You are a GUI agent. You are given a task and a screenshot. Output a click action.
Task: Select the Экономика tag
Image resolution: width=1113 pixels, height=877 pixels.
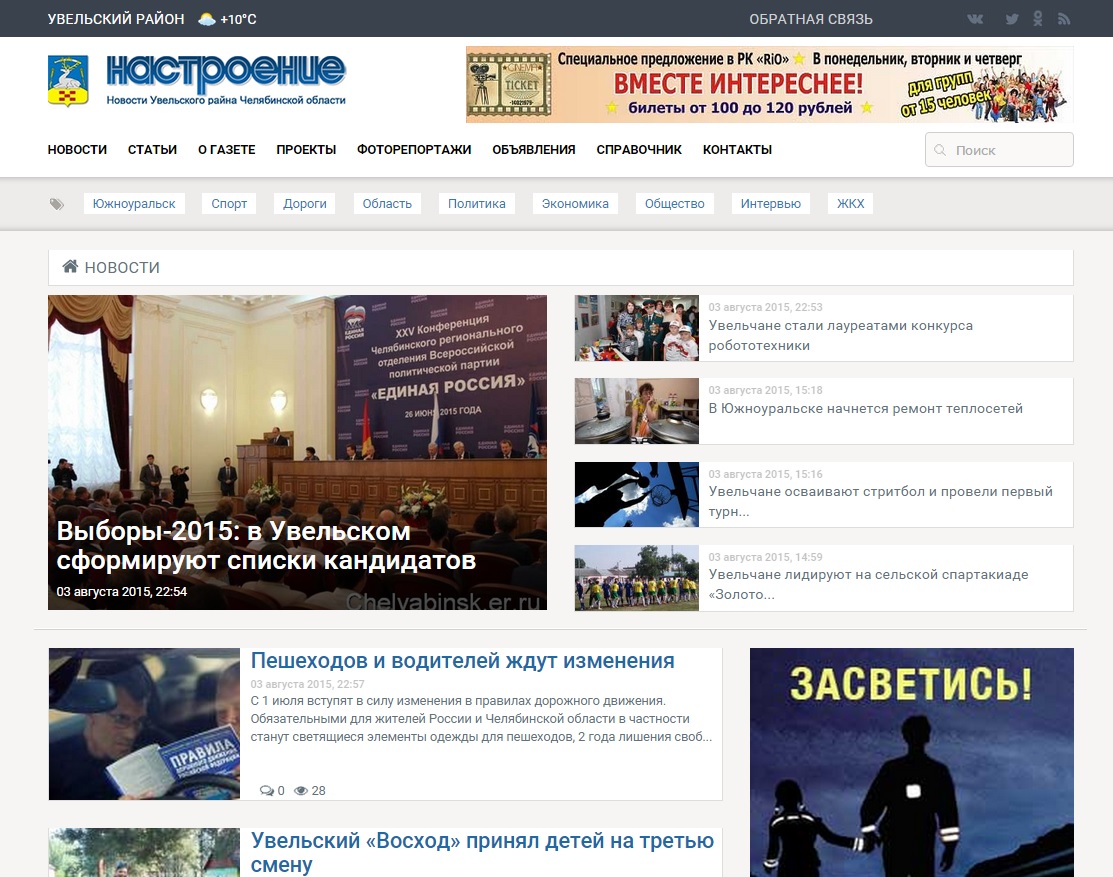pos(575,204)
